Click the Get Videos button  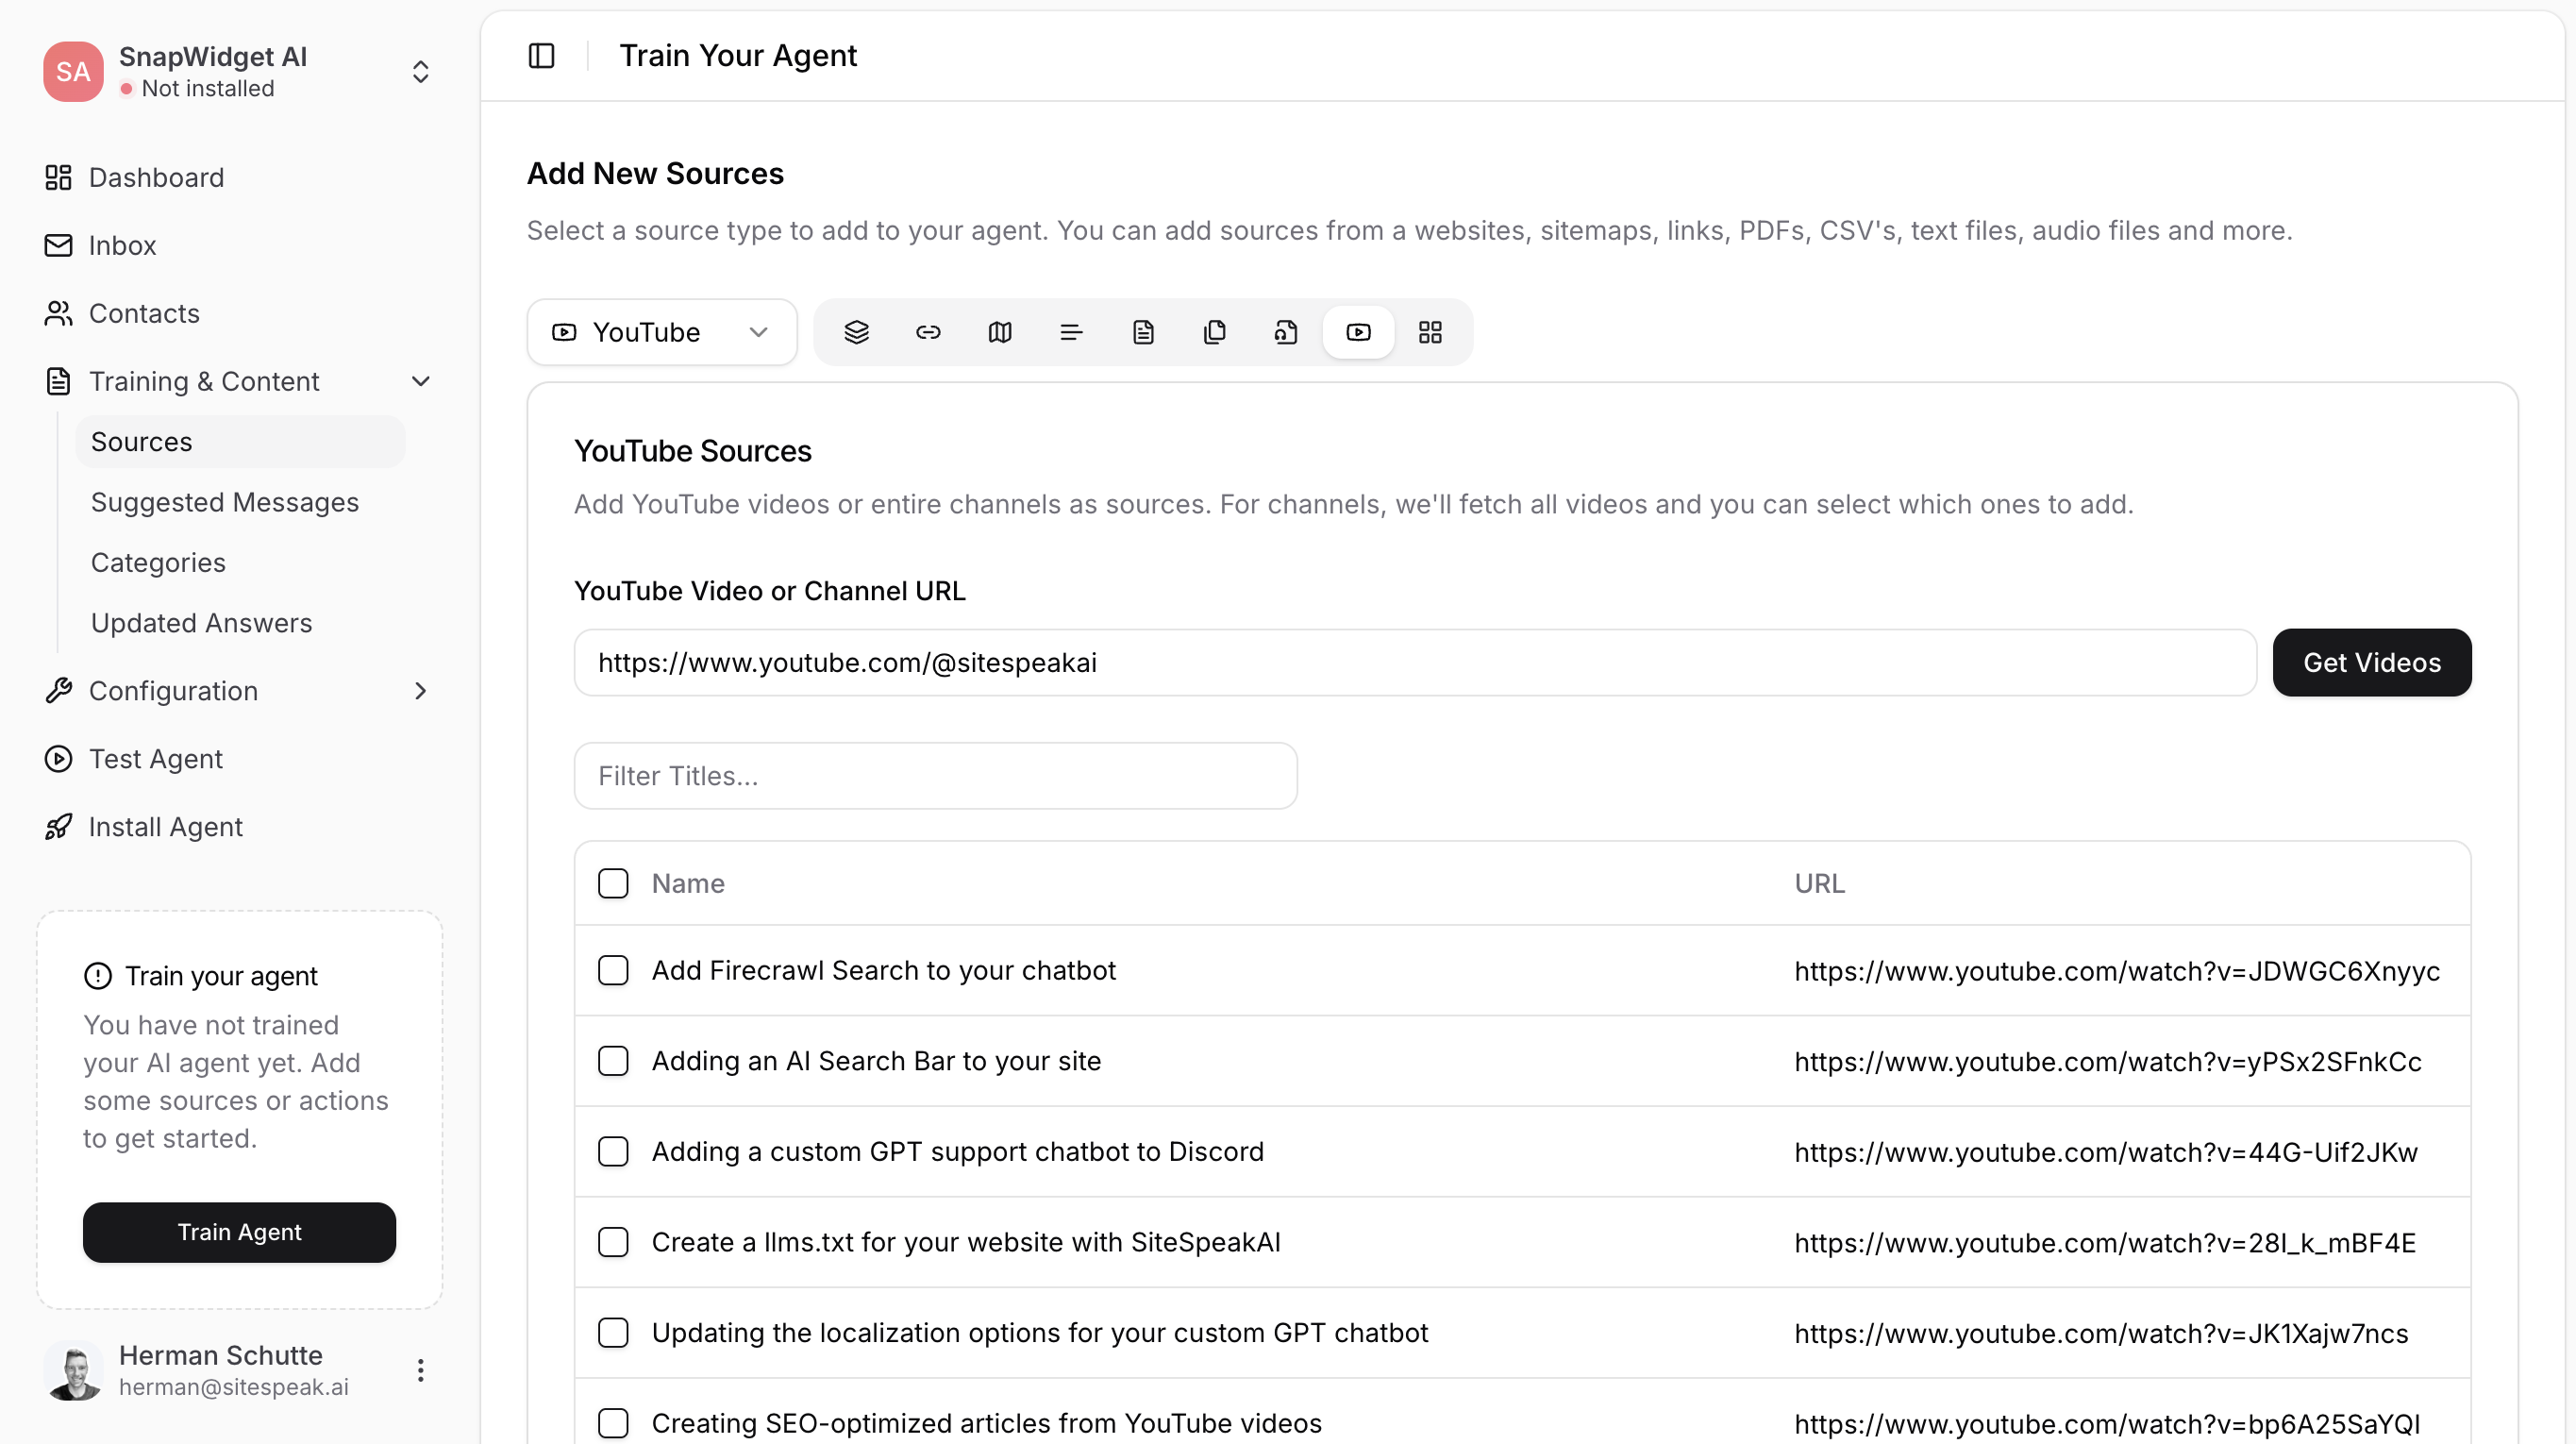click(x=2371, y=662)
